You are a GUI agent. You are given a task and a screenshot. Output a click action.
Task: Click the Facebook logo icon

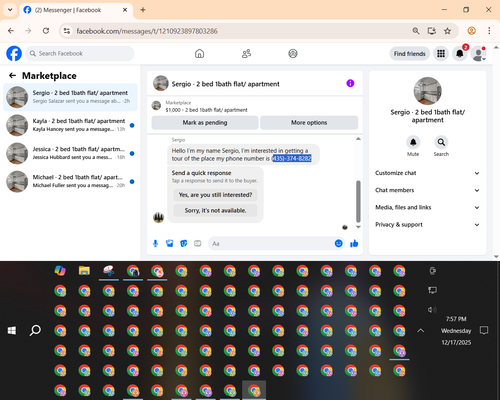pos(14,53)
